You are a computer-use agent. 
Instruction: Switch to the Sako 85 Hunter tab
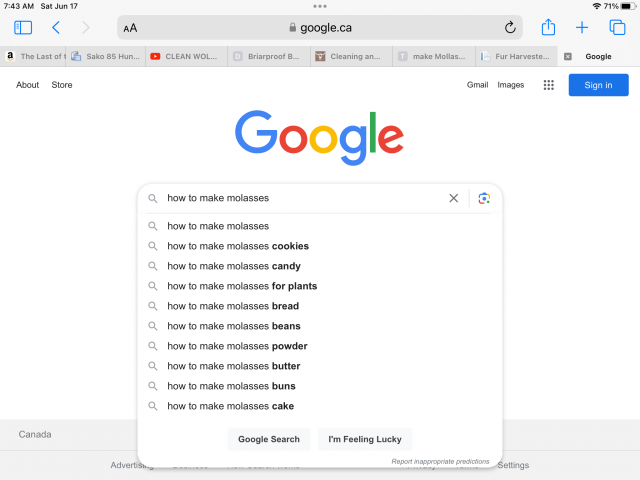(x=108, y=57)
